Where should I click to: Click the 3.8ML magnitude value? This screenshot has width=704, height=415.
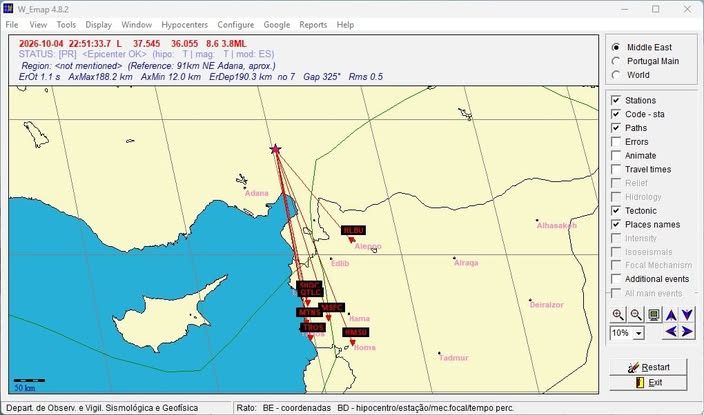tap(233, 44)
